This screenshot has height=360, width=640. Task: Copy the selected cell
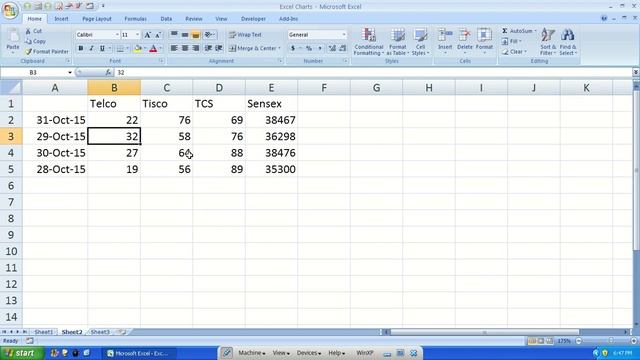(35, 41)
